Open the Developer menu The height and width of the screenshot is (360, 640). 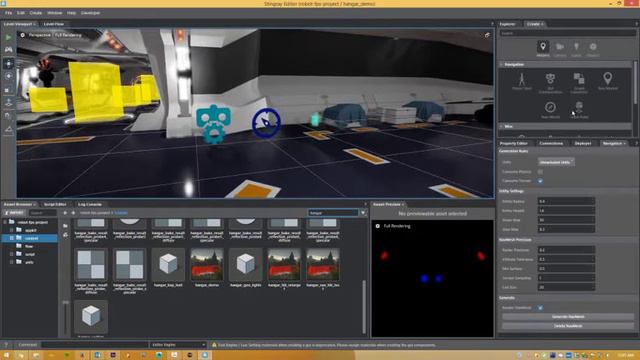coord(90,13)
